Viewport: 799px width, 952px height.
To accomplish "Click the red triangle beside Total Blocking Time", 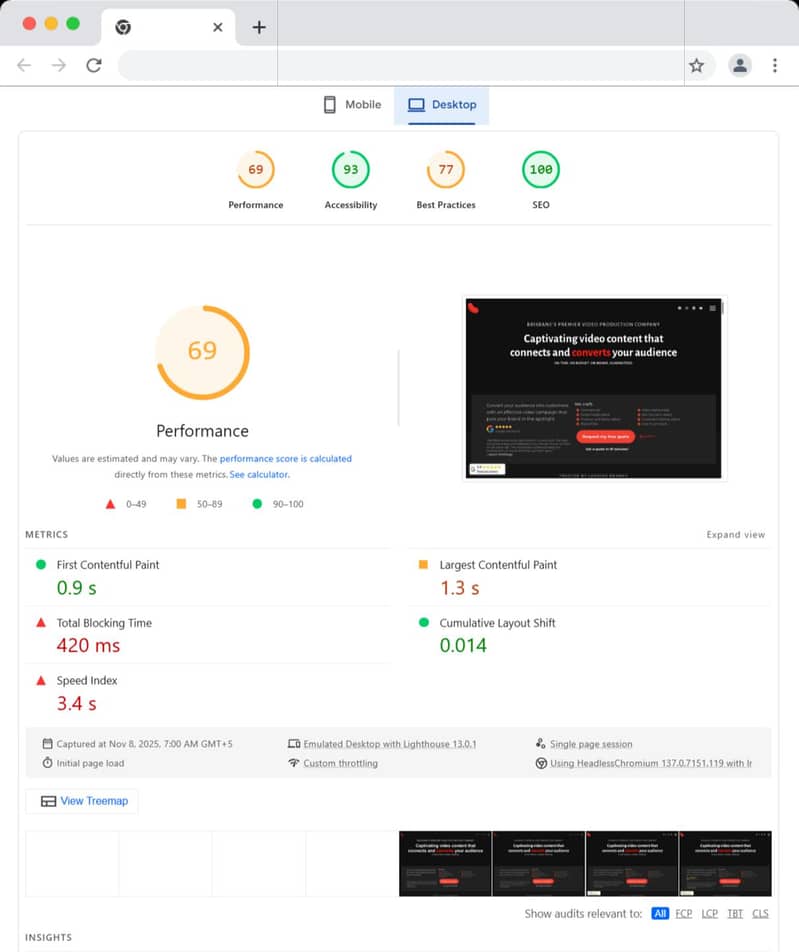I will pos(41,622).
